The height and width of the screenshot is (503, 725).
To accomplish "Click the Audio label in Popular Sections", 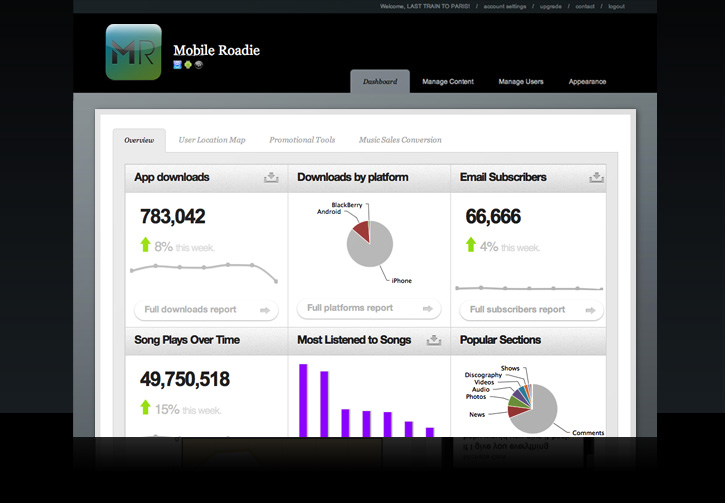I will coord(481,389).
